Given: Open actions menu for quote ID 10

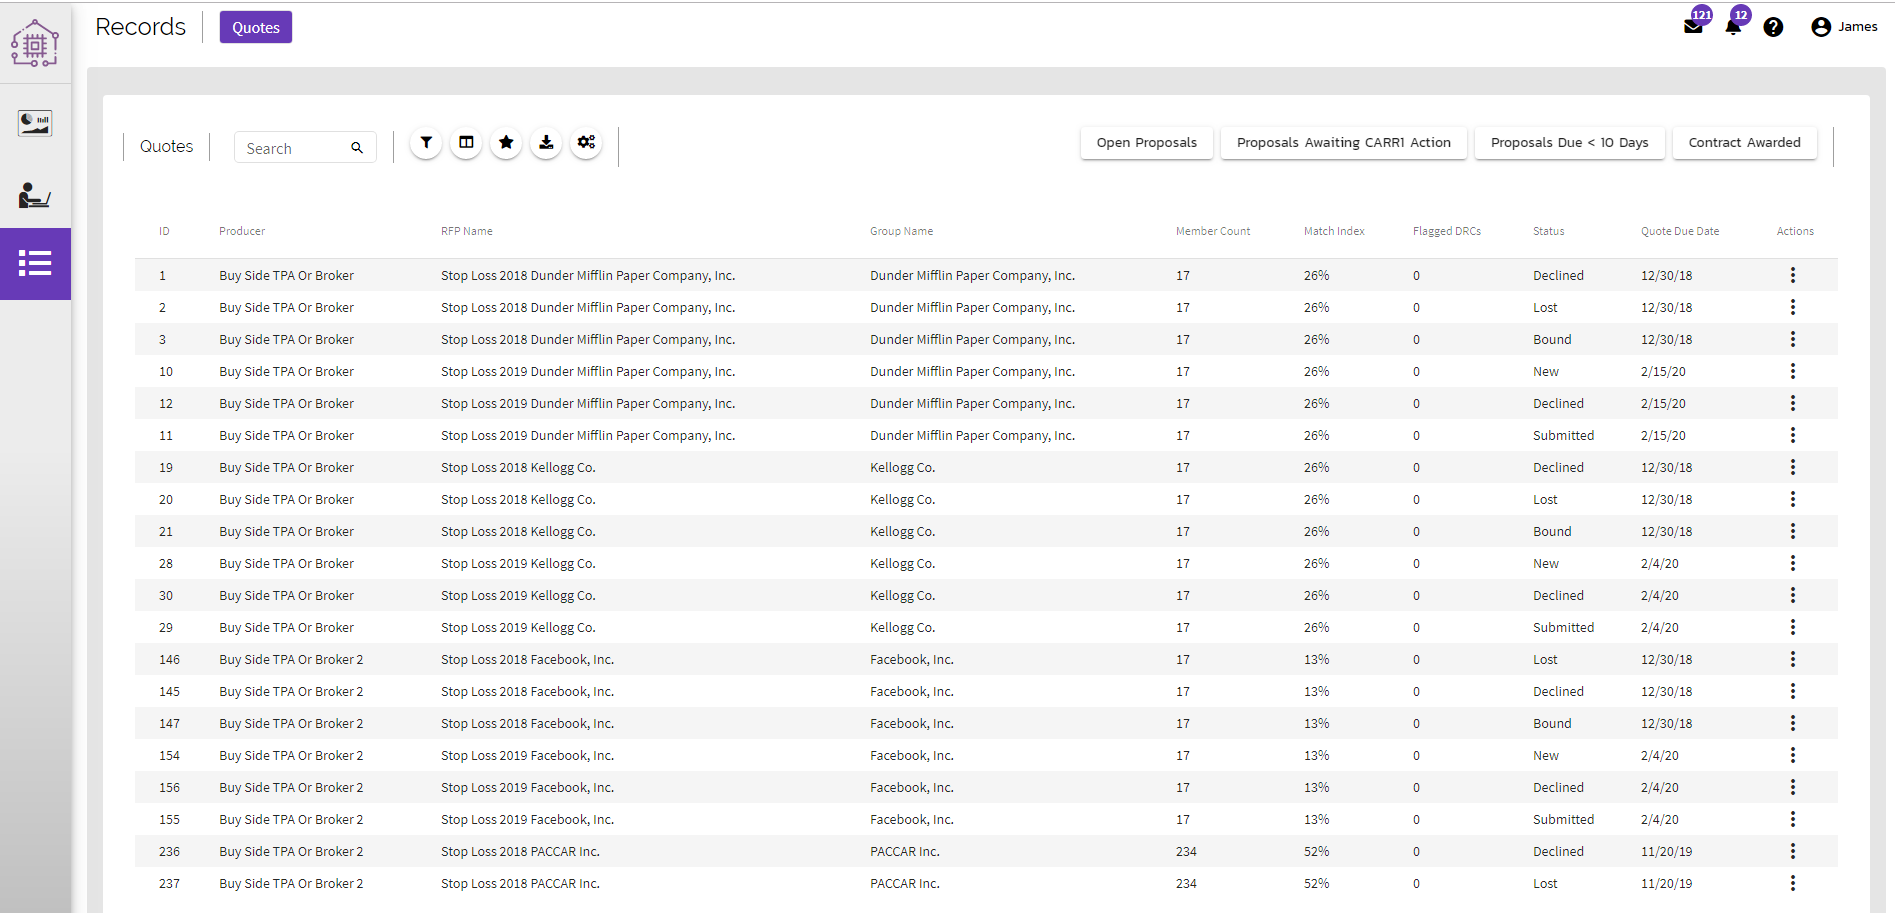Looking at the screenshot, I should [1793, 371].
